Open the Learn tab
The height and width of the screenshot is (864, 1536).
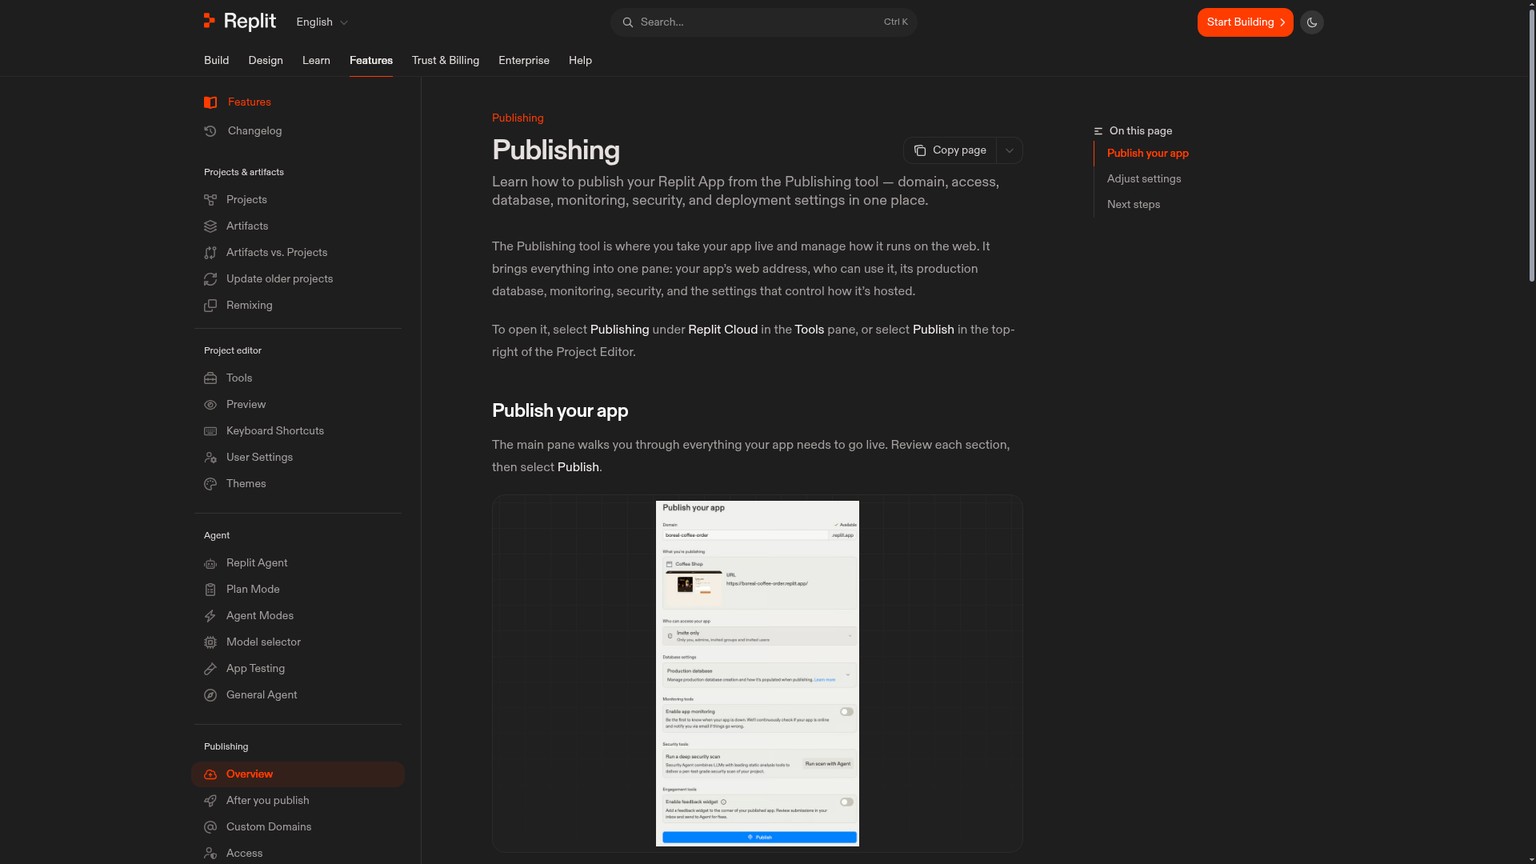tap(316, 60)
